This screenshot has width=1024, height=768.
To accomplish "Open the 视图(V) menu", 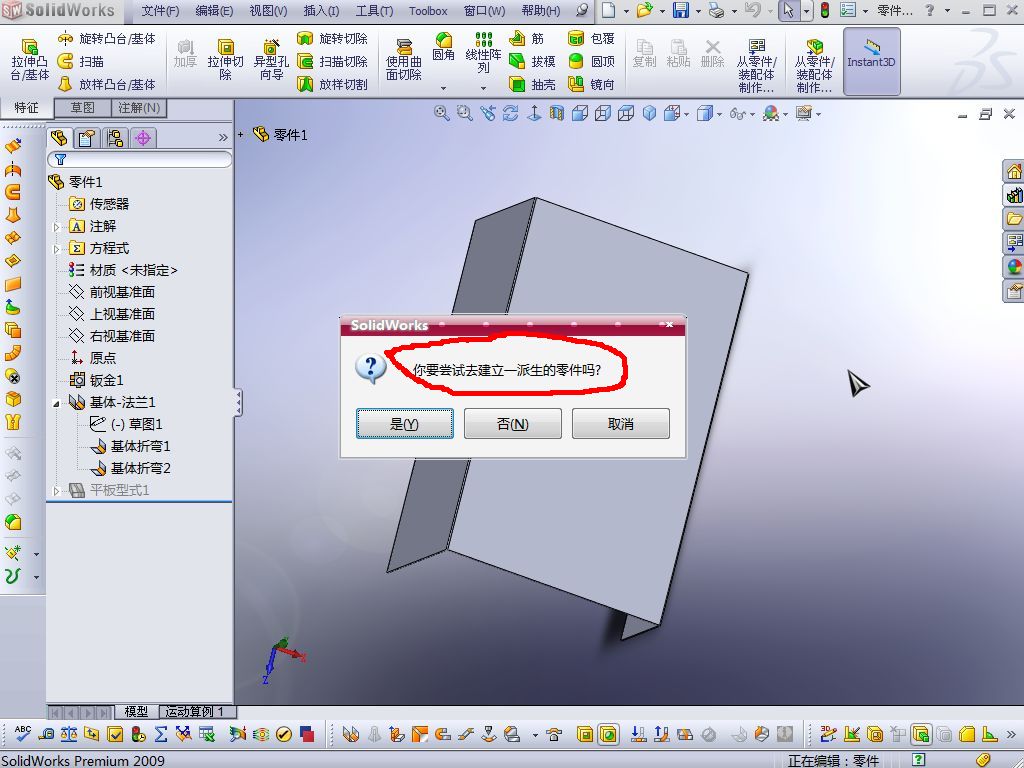I will click(268, 11).
